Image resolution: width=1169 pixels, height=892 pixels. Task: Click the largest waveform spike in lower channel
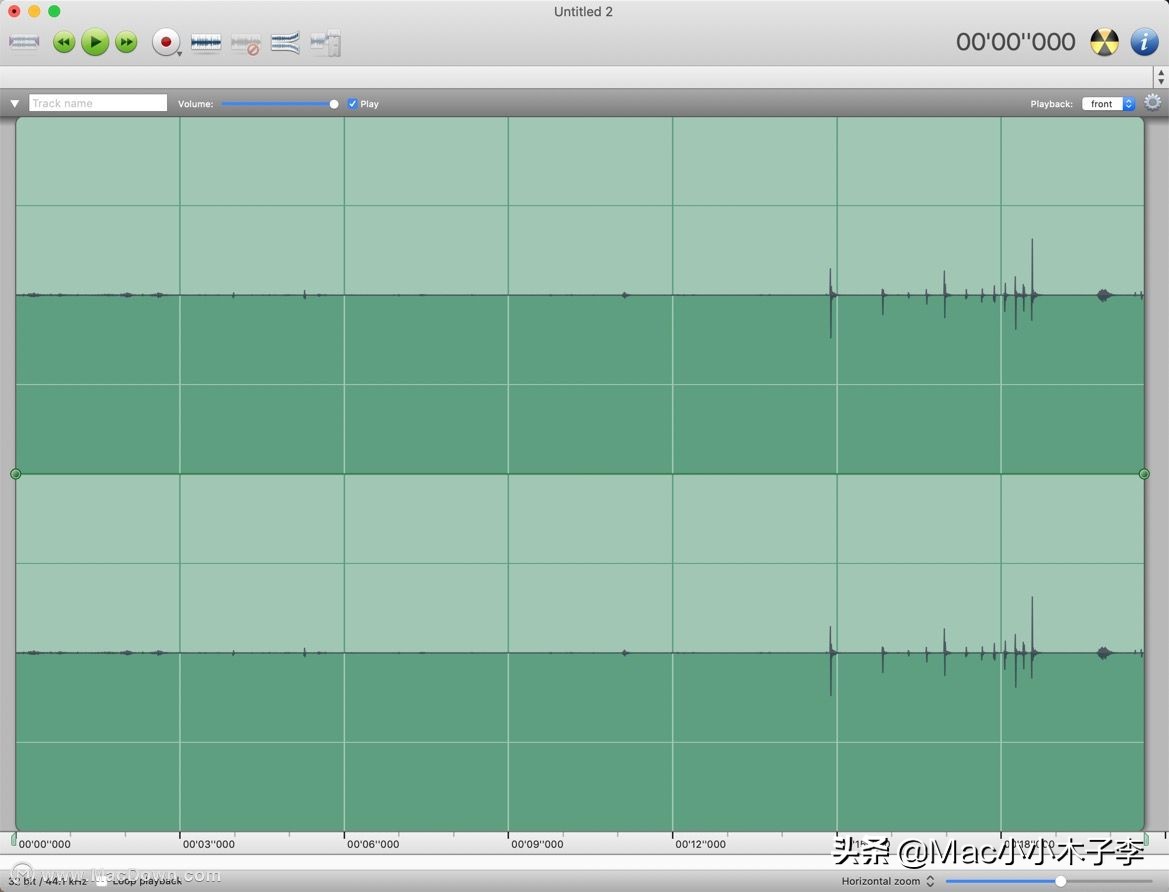tap(1032, 638)
